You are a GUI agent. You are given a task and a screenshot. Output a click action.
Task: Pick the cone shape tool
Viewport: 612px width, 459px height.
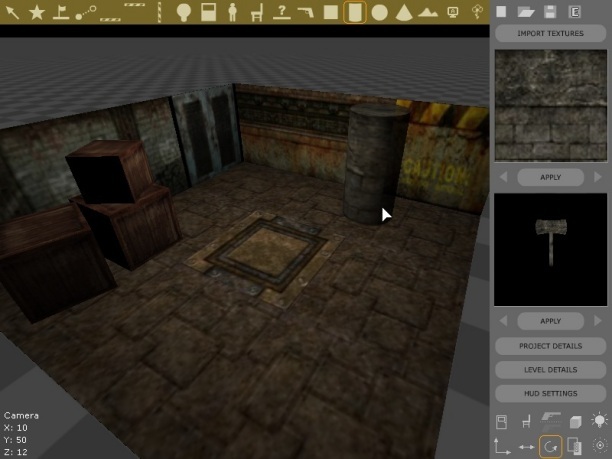pyautogui.click(x=404, y=12)
